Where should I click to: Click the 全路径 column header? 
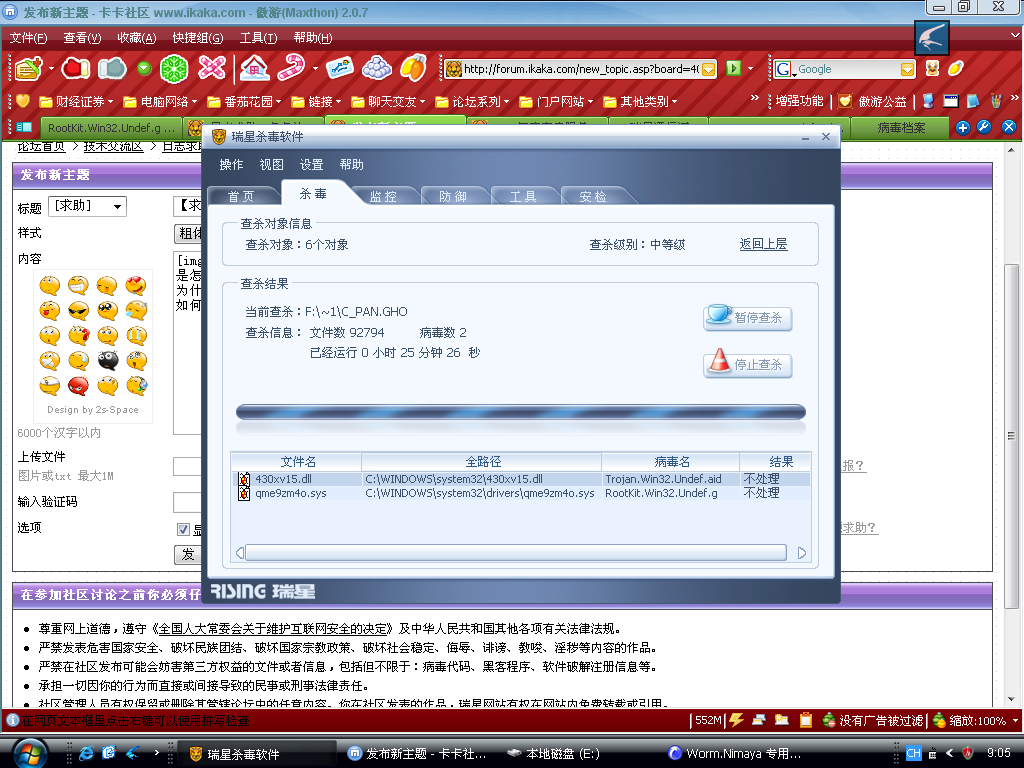click(x=482, y=462)
